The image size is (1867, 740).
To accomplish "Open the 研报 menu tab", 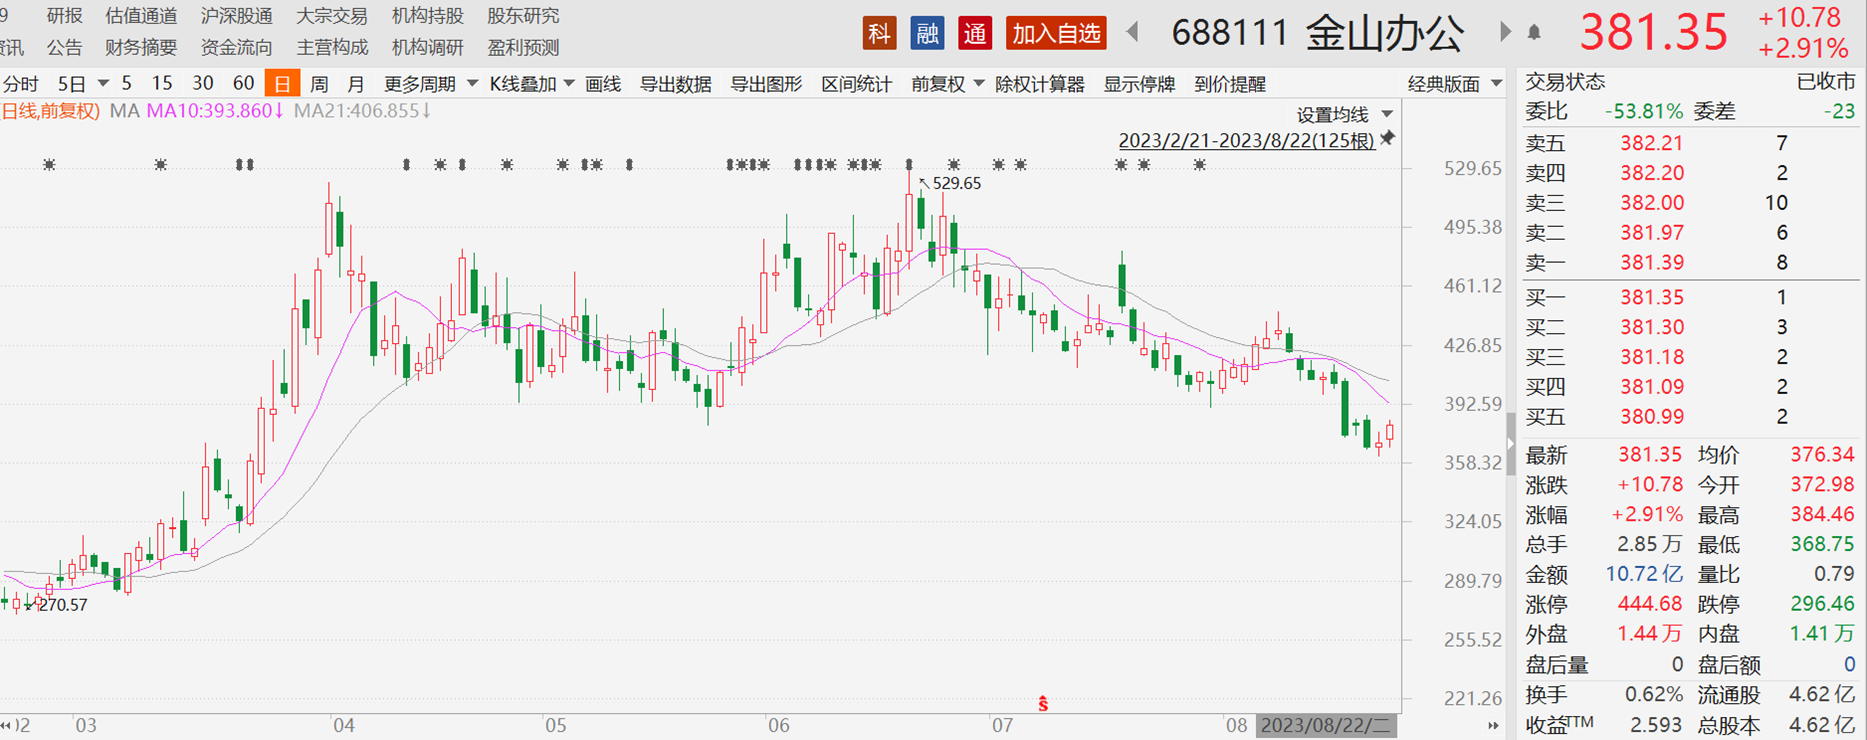I will pos(65,16).
